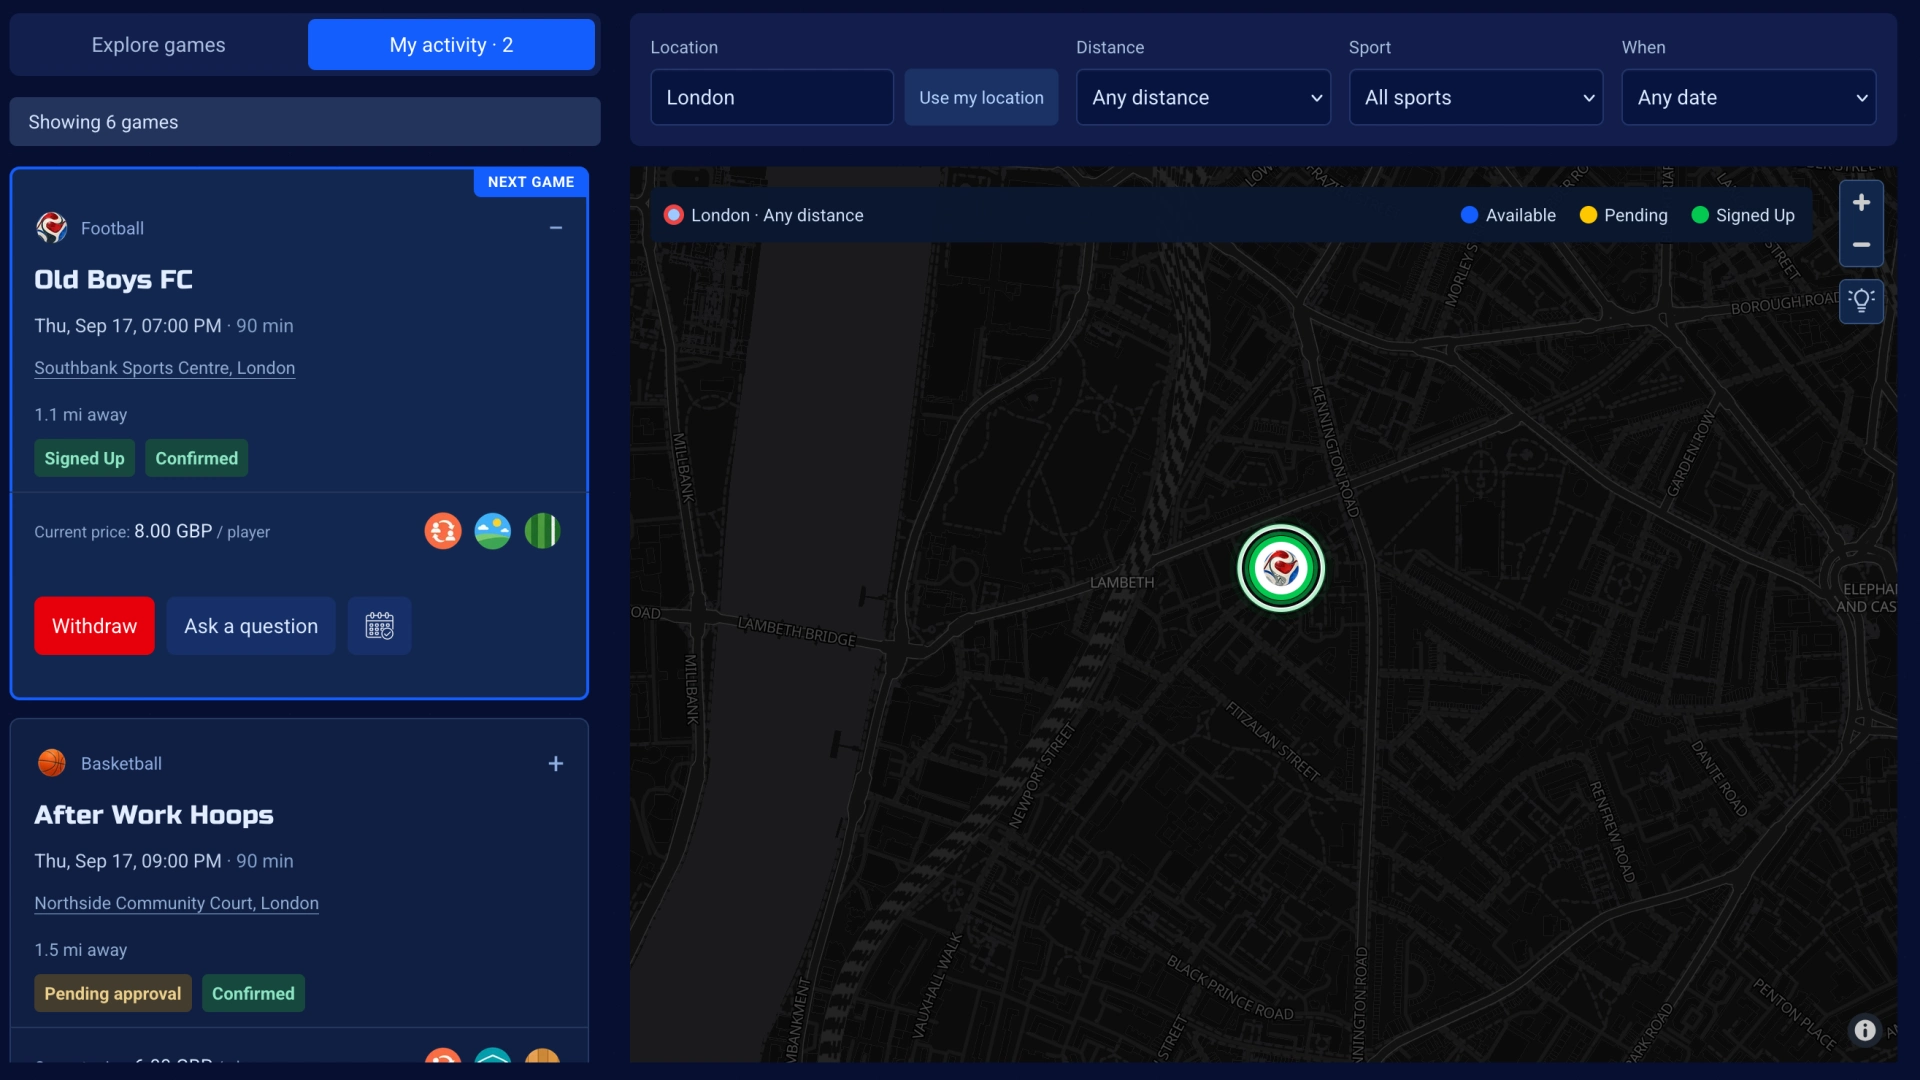Add Old Boys FC to calendar
The image size is (1920, 1080).
379,626
